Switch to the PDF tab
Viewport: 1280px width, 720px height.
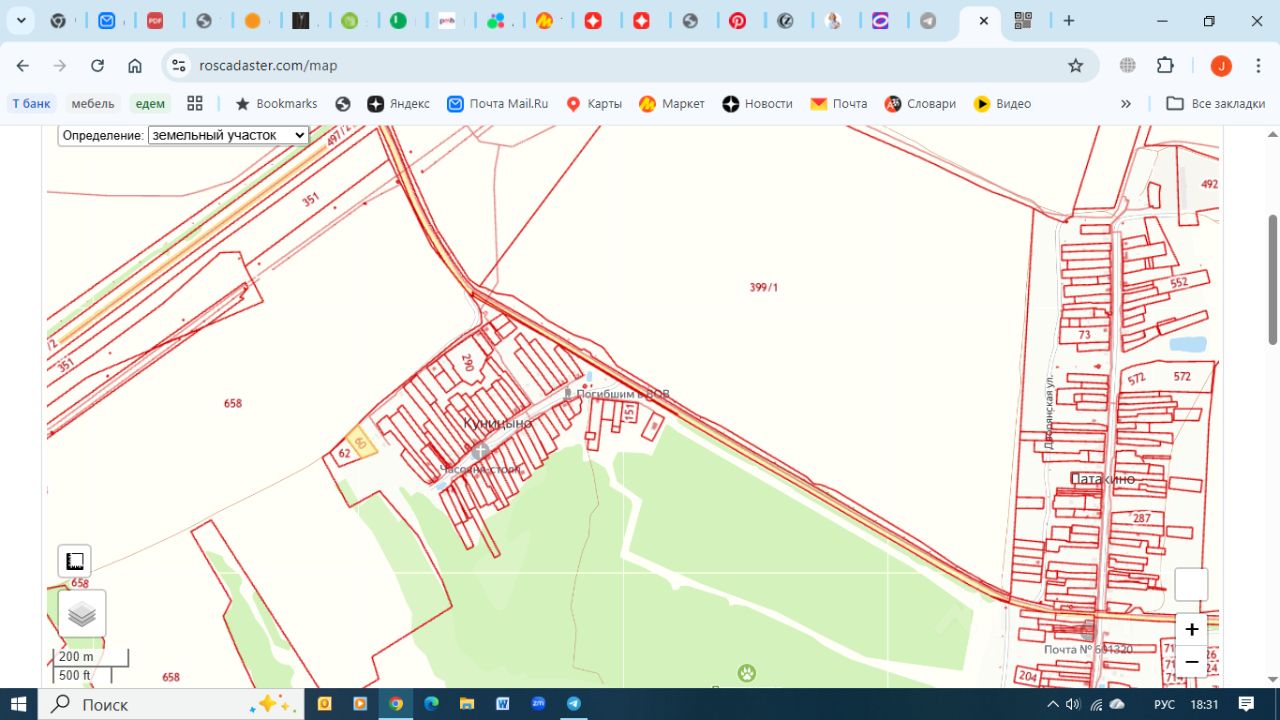(155, 20)
